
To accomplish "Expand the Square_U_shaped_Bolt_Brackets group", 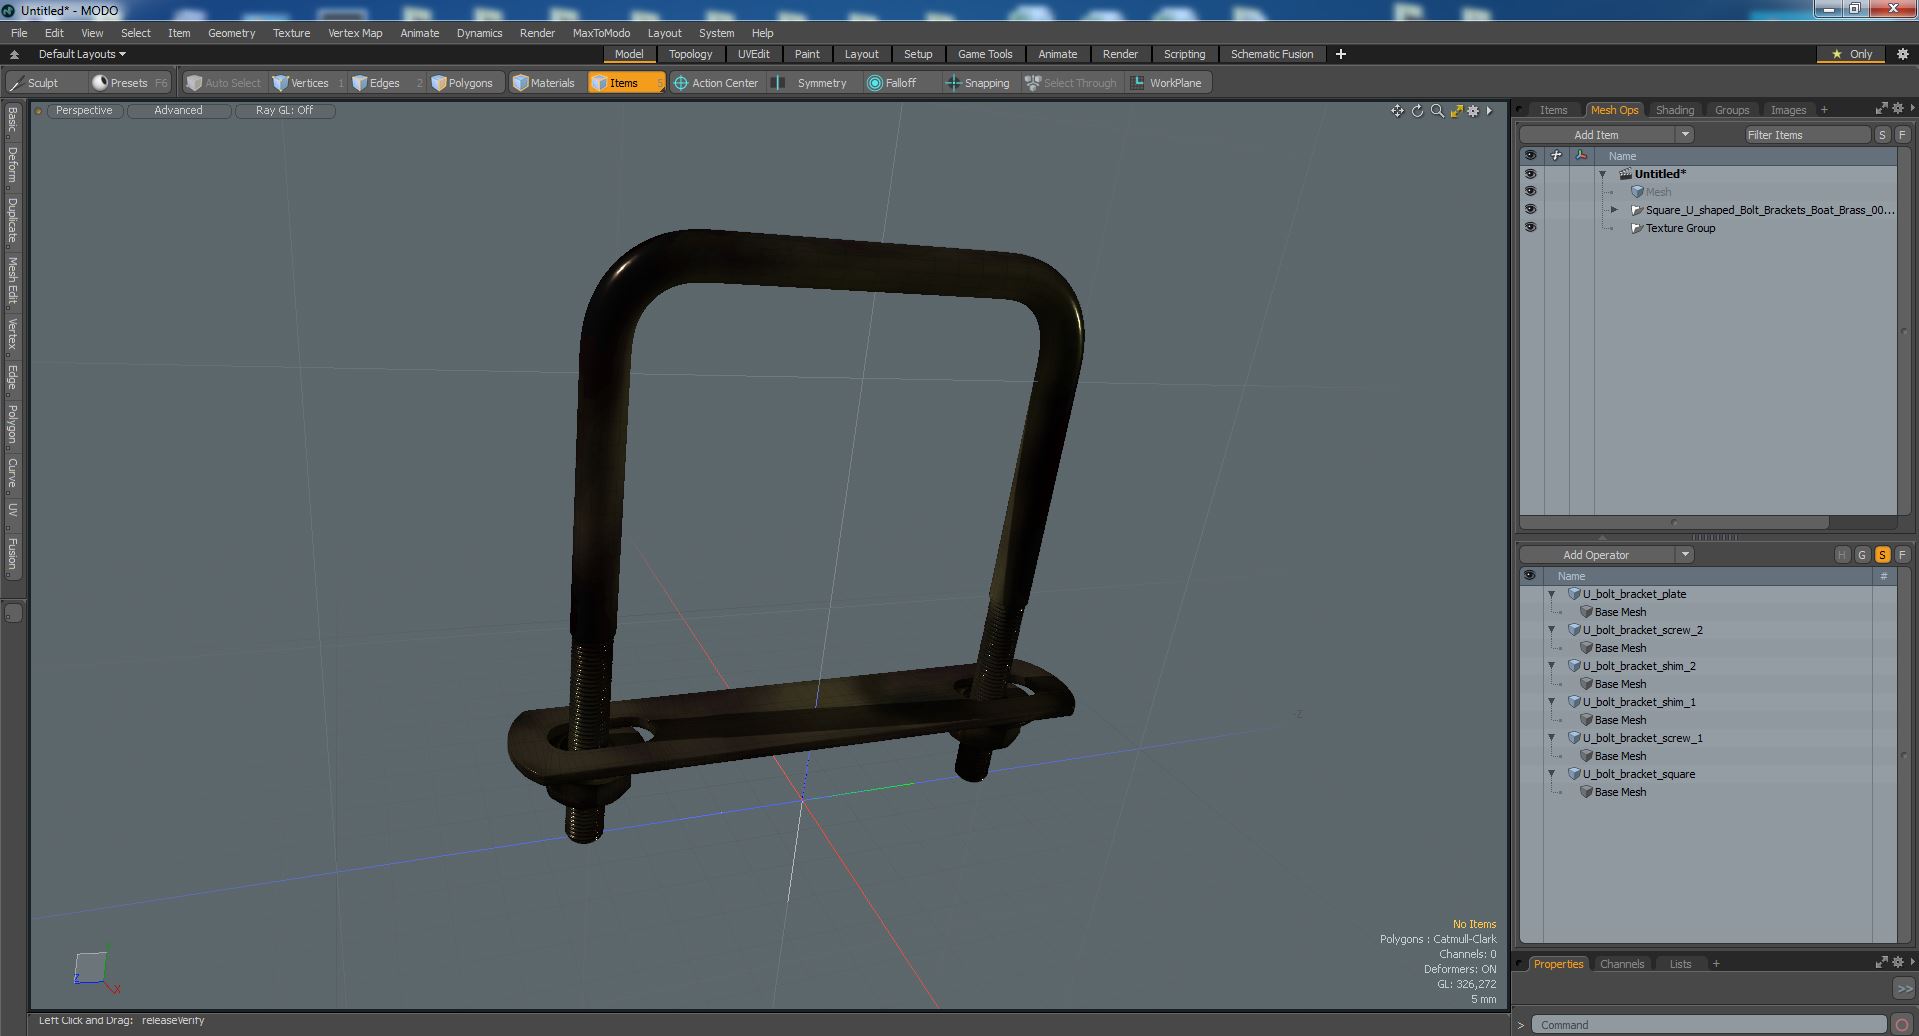I will point(1614,210).
